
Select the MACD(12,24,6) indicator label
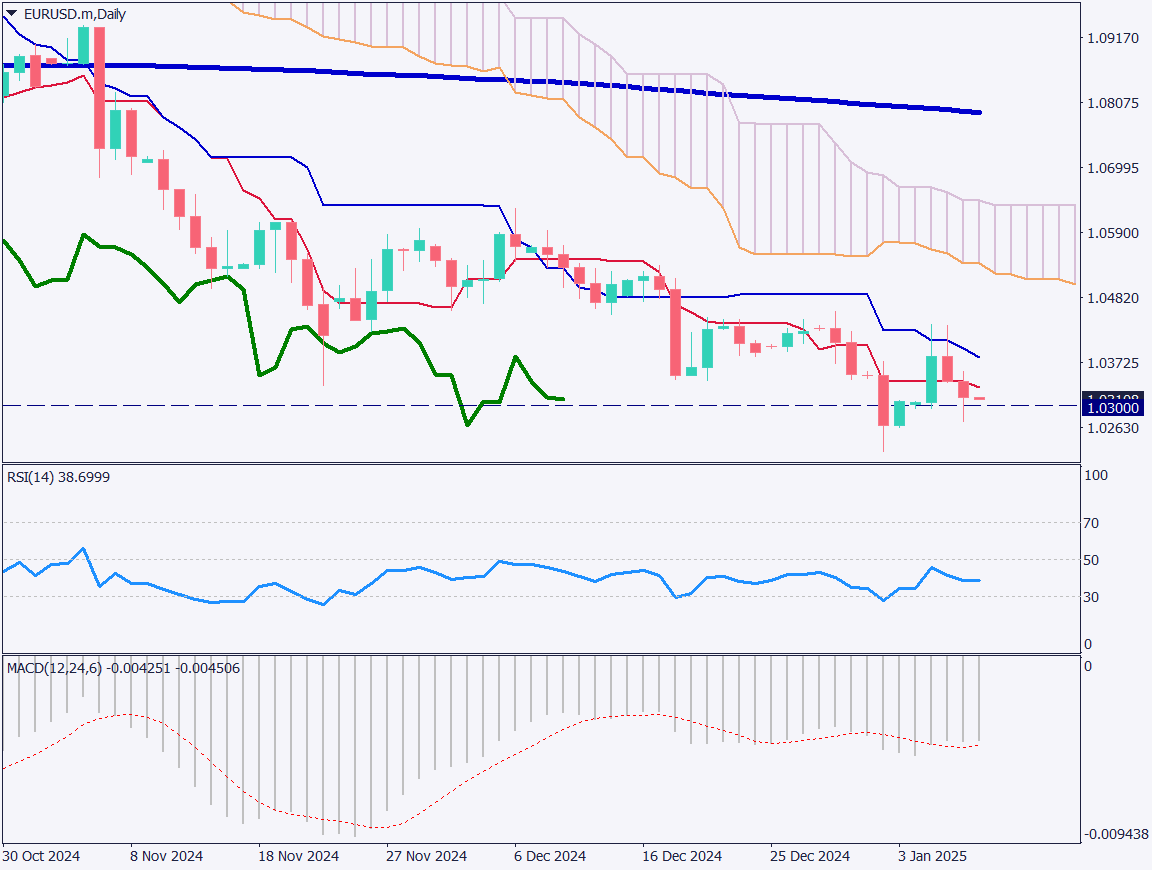(120, 666)
